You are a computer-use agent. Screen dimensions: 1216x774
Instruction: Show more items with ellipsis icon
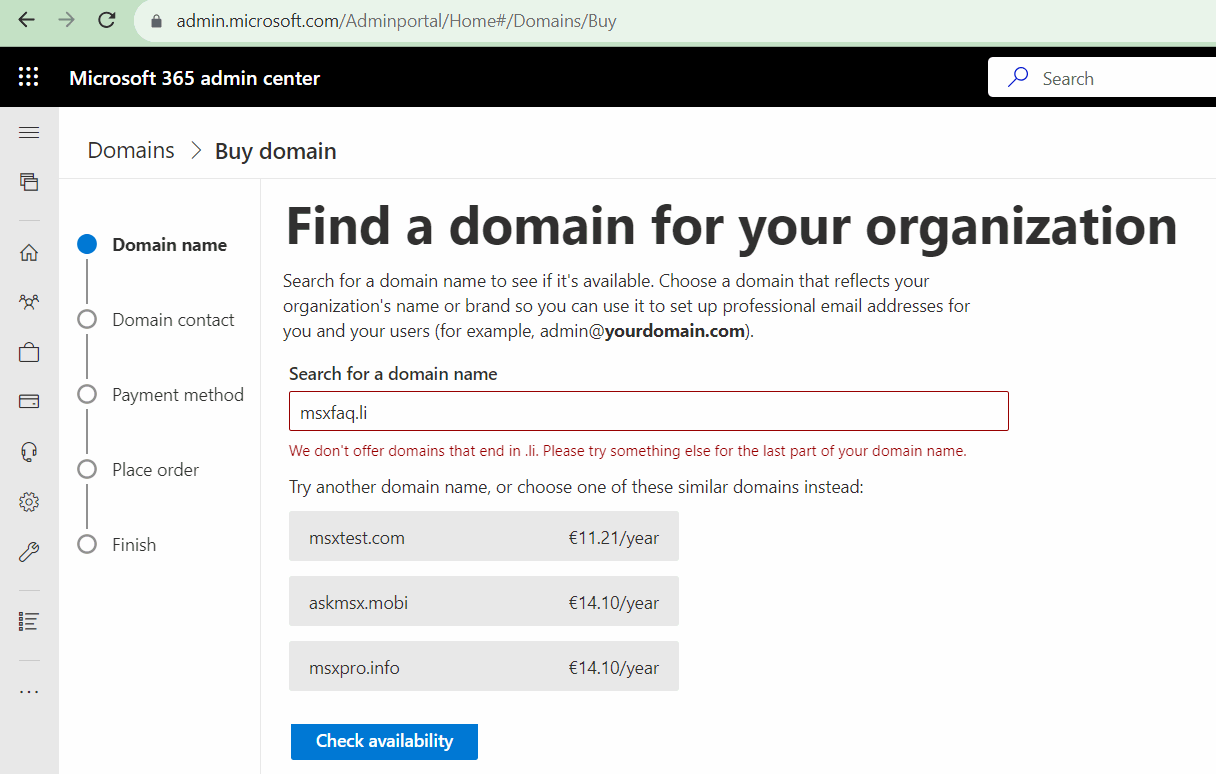tap(29, 691)
